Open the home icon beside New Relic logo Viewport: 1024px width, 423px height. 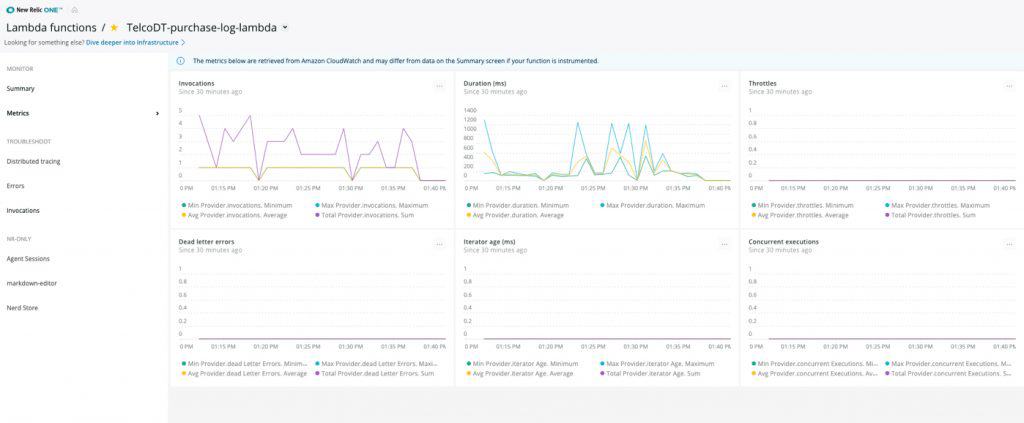(x=74, y=10)
